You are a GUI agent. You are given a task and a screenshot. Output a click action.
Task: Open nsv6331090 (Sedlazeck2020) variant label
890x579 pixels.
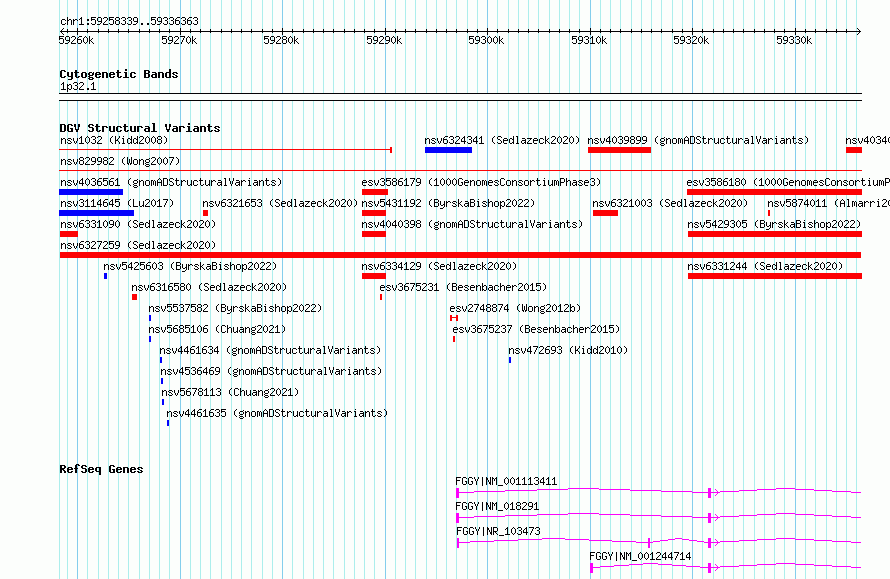[138, 224]
